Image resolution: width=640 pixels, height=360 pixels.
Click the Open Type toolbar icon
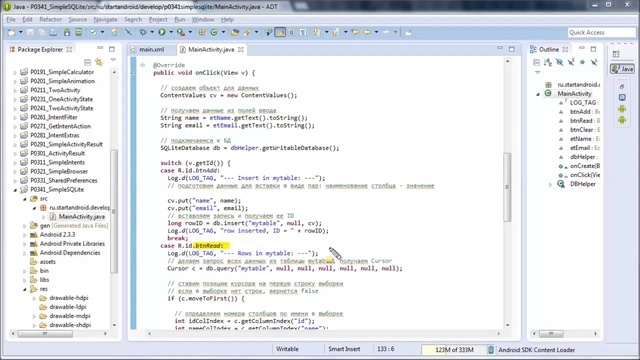coord(235,32)
